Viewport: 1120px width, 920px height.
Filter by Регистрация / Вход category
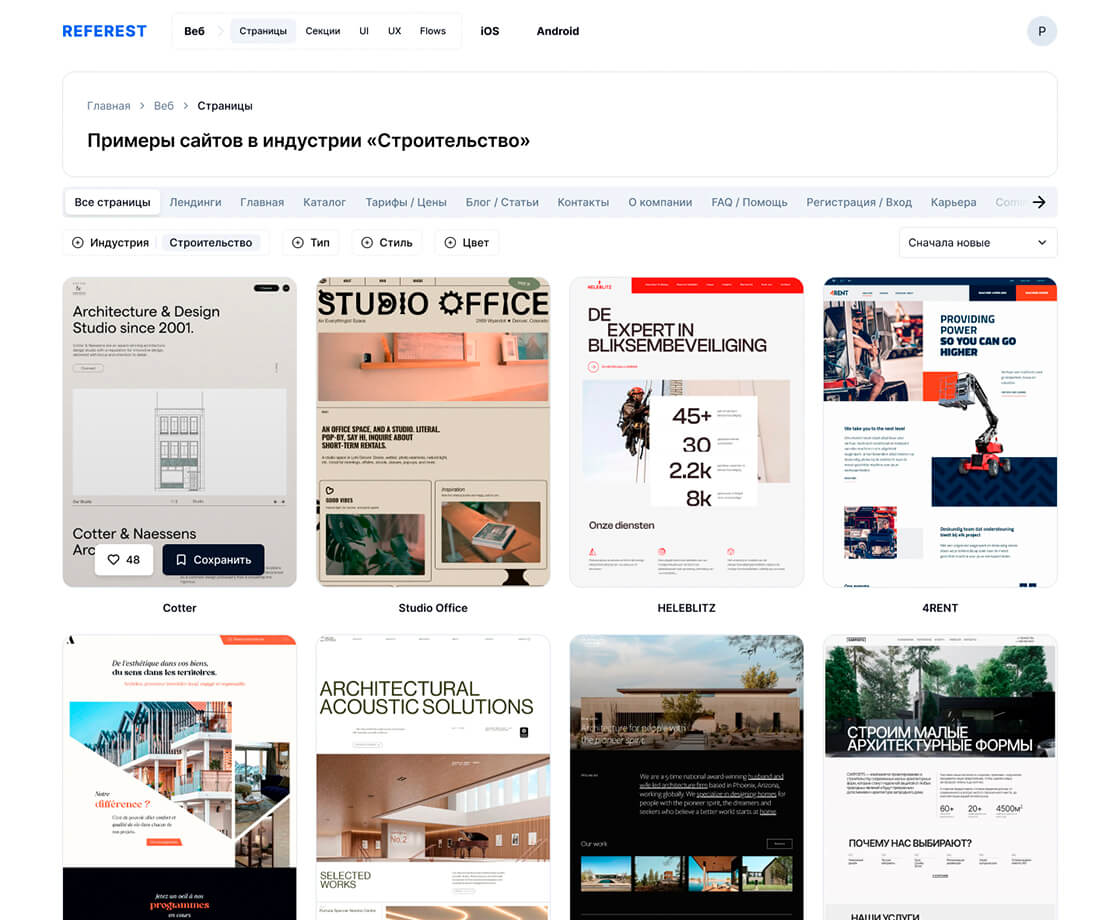coord(859,202)
